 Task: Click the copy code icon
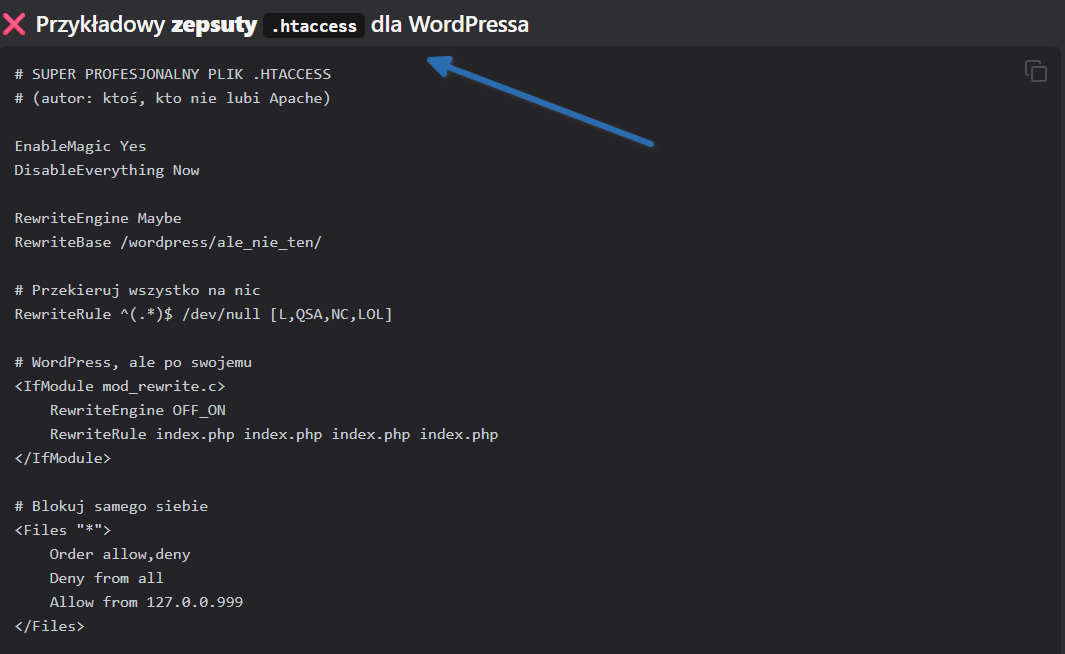1035,71
